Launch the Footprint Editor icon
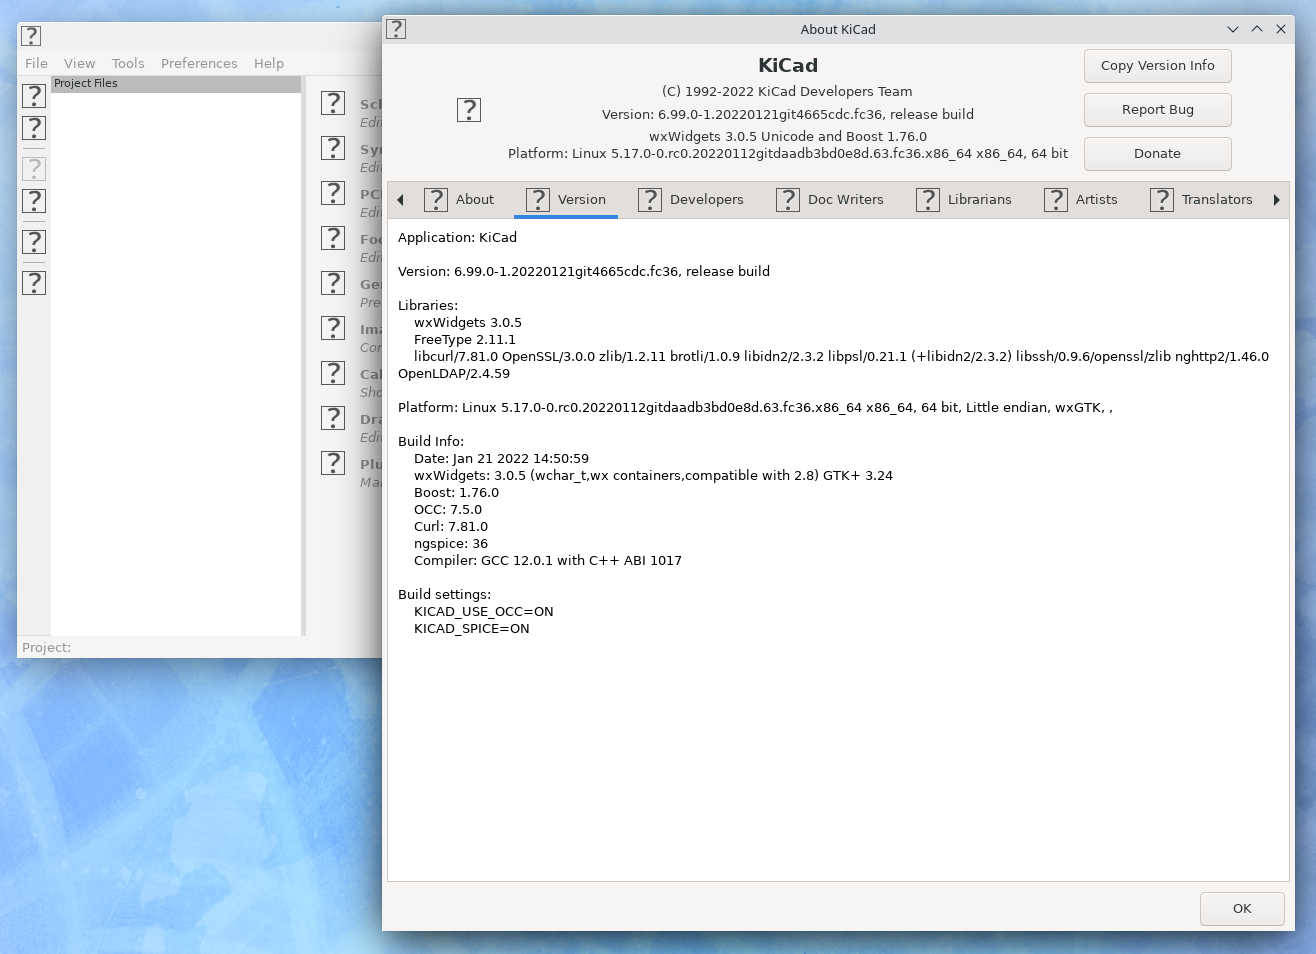Image resolution: width=1316 pixels, height=954 pixels. coord(333,238)
